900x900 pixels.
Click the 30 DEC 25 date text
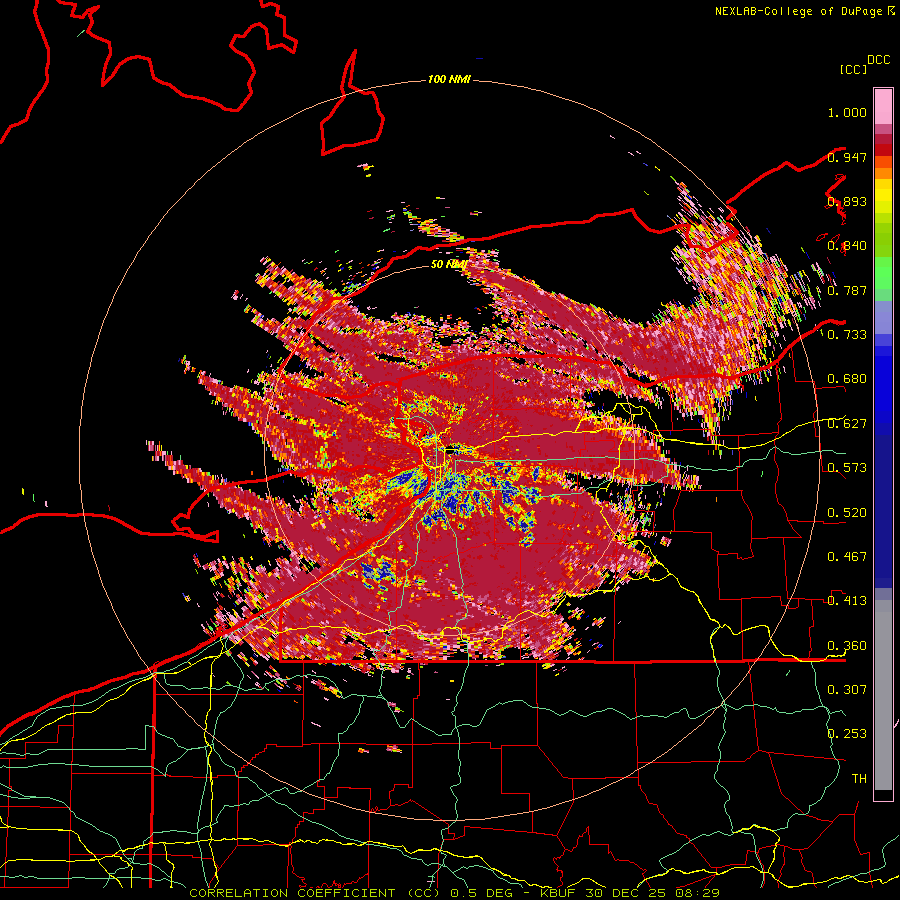627,893
